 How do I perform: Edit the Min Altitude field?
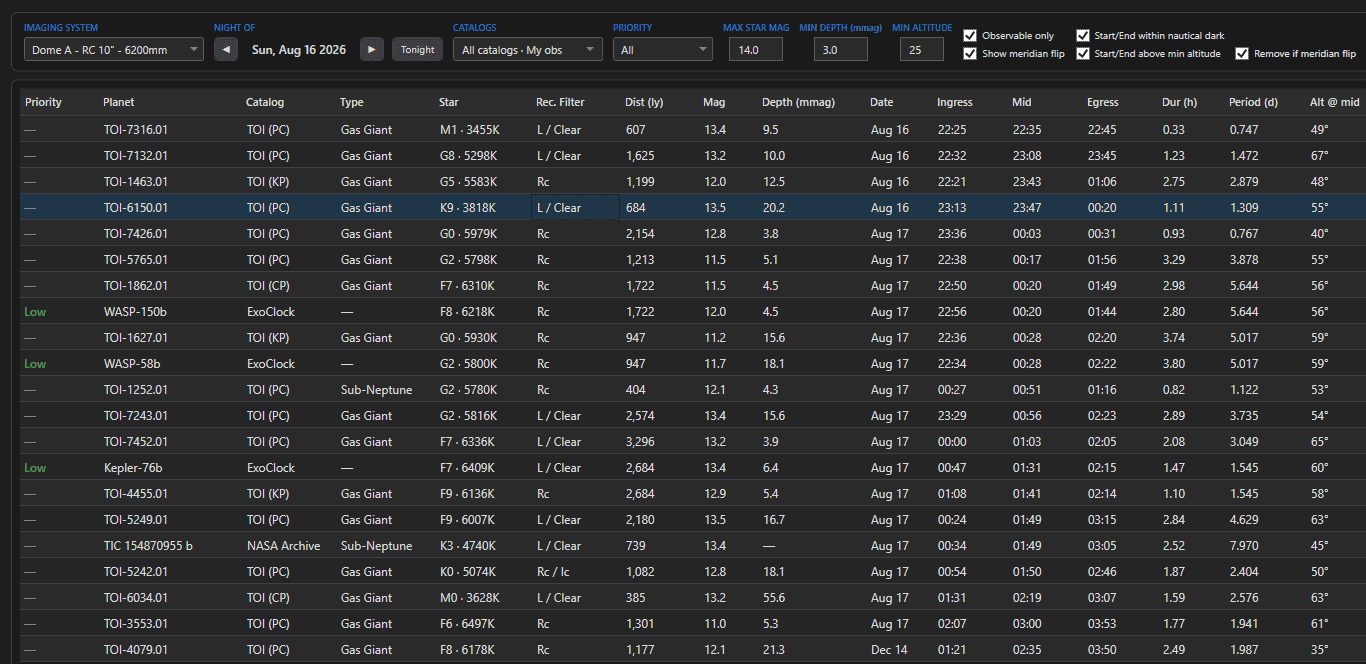pyautogui.click(x=921, y=49)
